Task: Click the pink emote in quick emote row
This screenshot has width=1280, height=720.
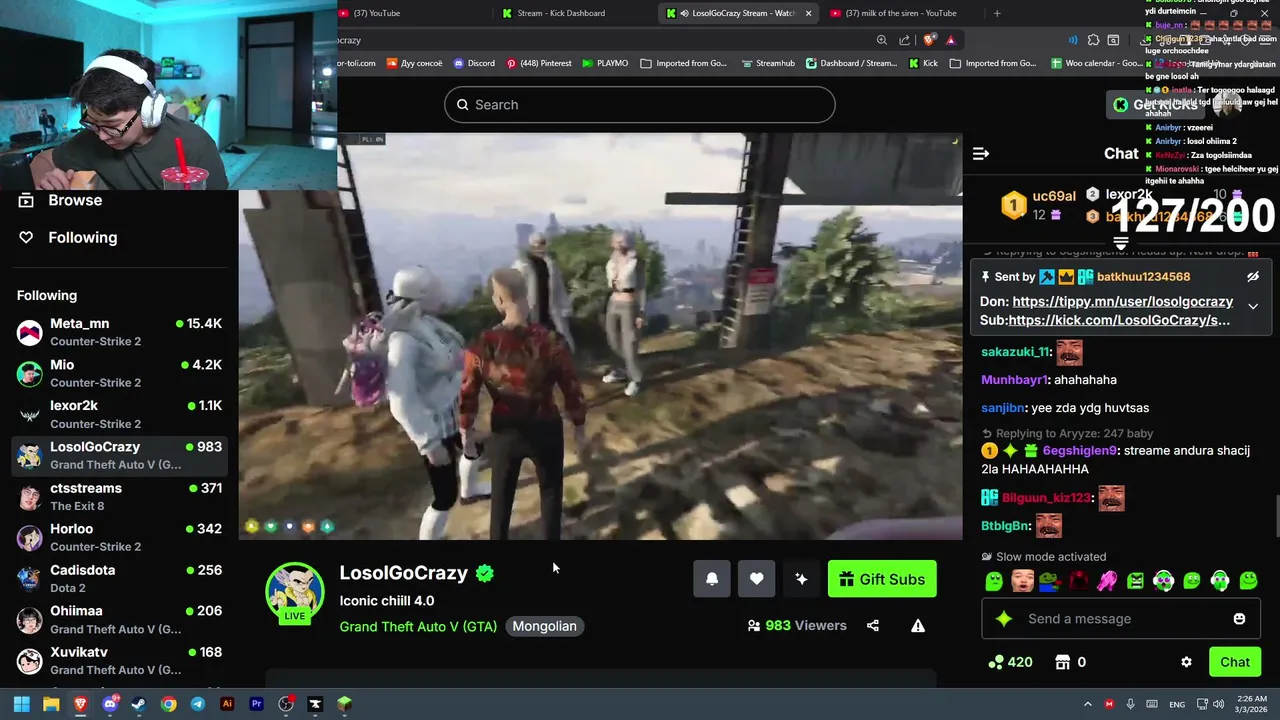Action: tap(1107, 580)
